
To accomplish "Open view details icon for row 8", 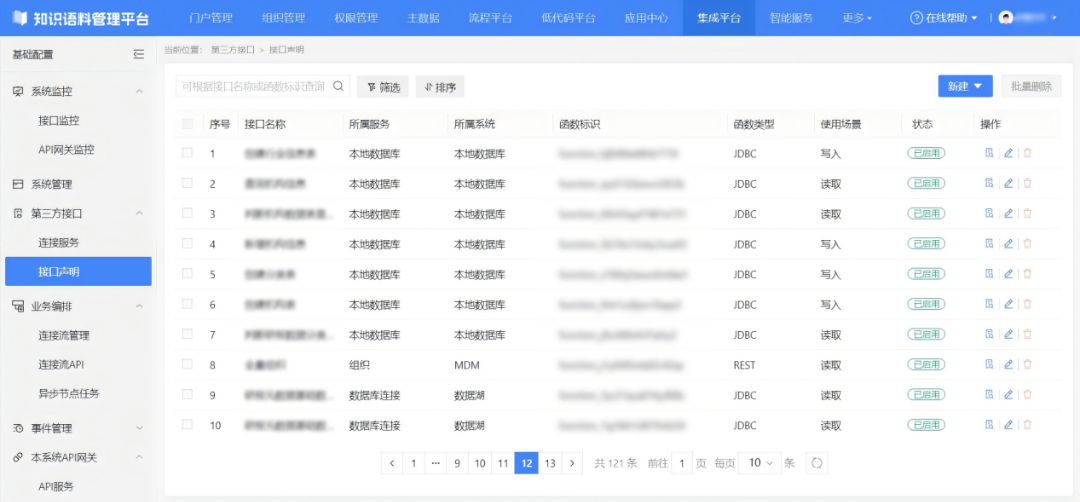I will point(989,364).
